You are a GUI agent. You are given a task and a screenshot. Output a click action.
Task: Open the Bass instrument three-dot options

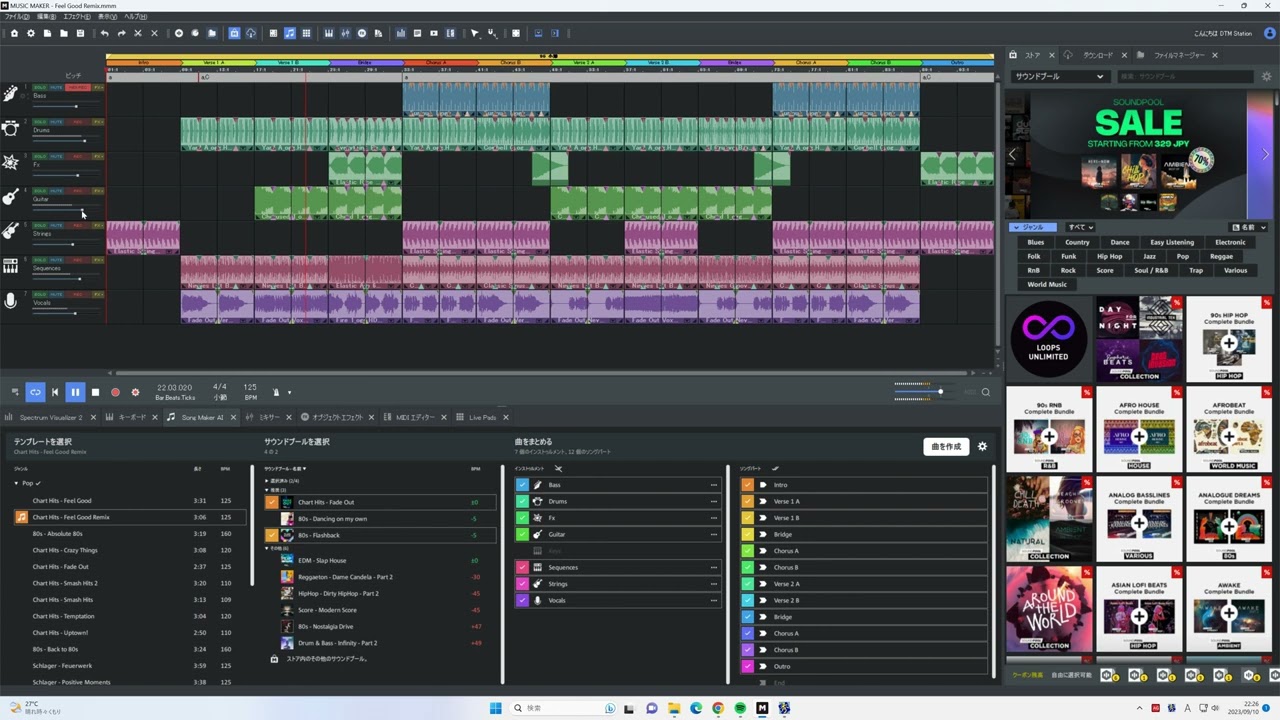click(713, 485)
